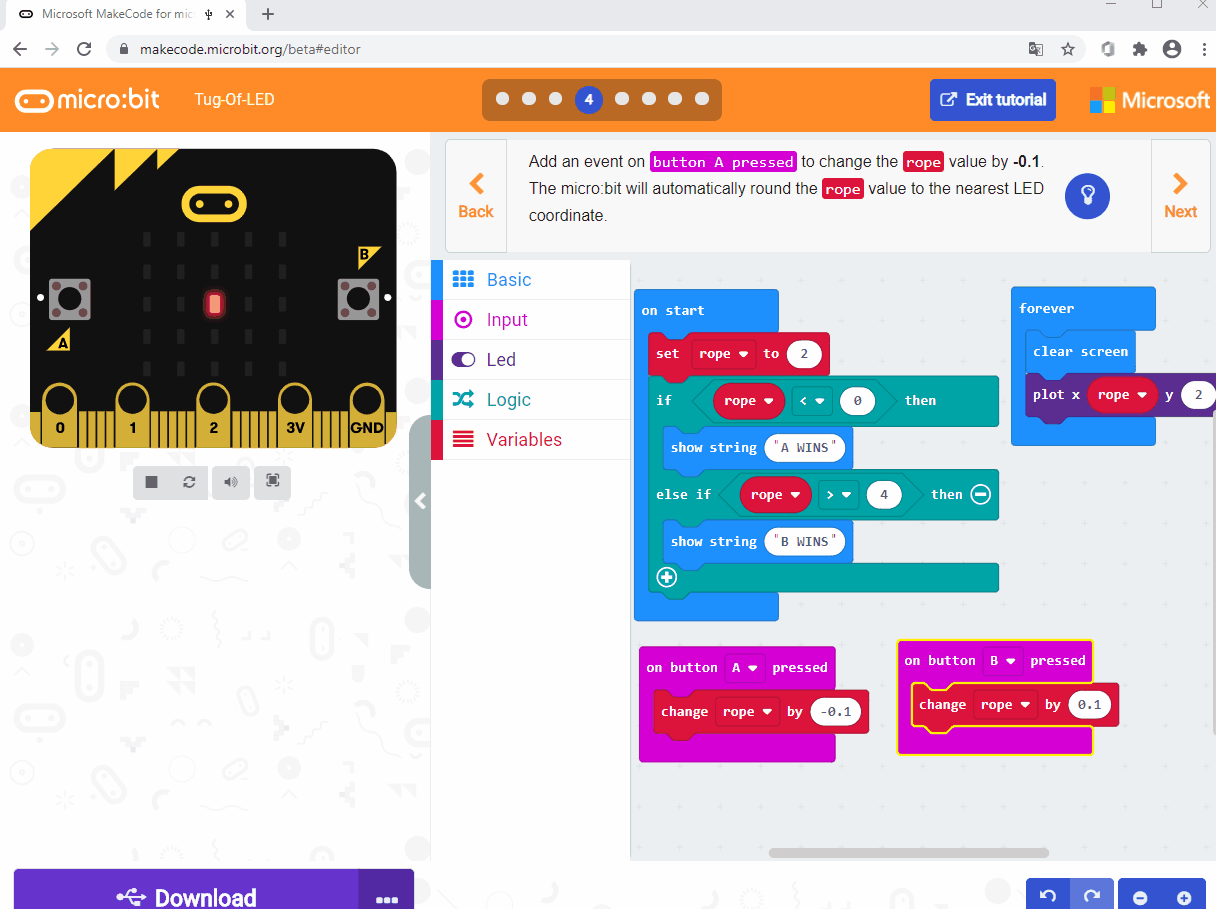Open the Variables category
Screen dimensions: 1216x909
tap(524, 439)
